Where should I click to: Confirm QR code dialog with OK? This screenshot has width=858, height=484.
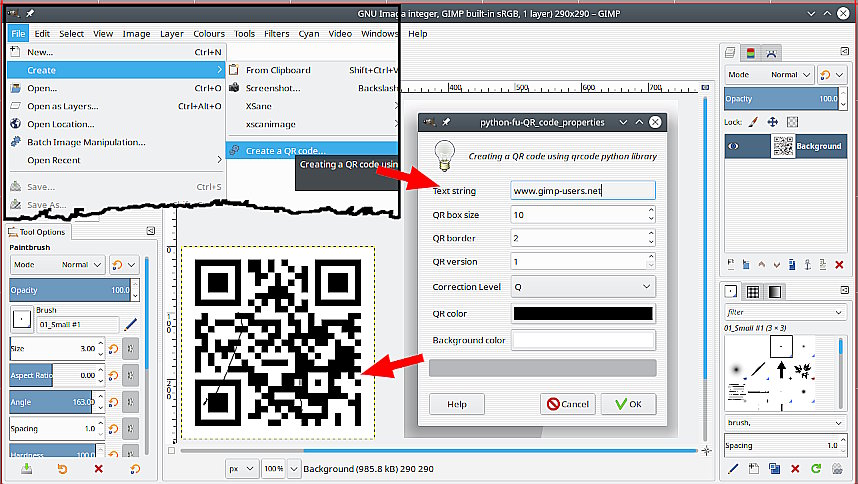click(x=628, y=404)
